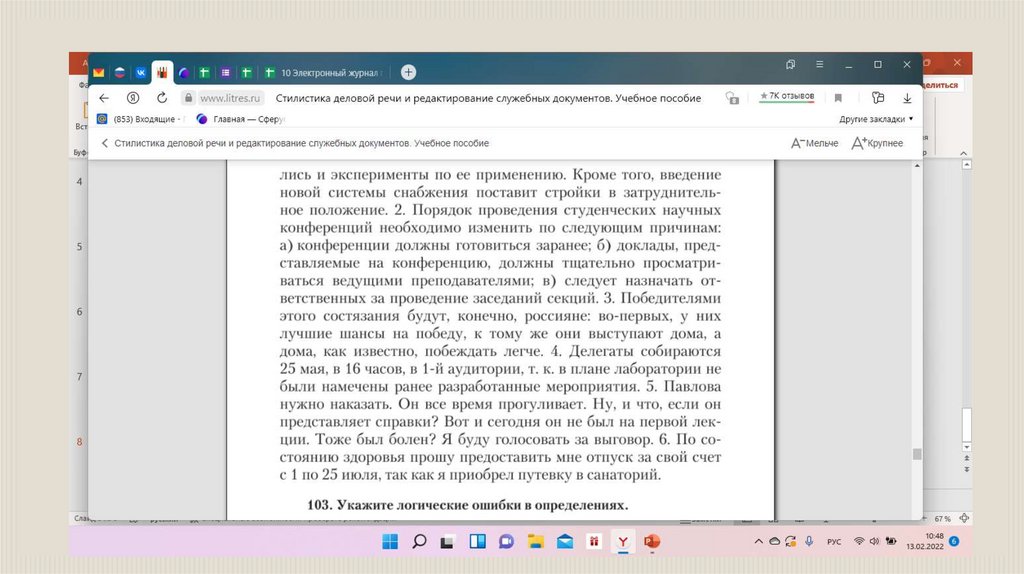Open the Windows Start menu
This screenshot has width=1024, height=574.
[390, 542]
